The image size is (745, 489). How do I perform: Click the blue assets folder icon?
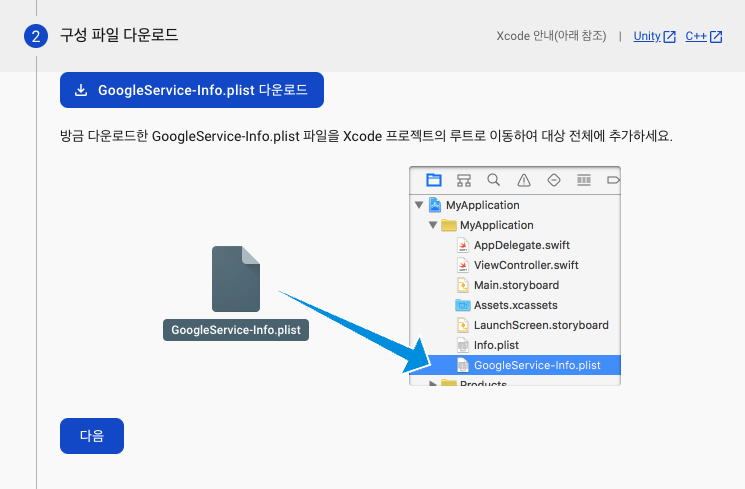463,305
